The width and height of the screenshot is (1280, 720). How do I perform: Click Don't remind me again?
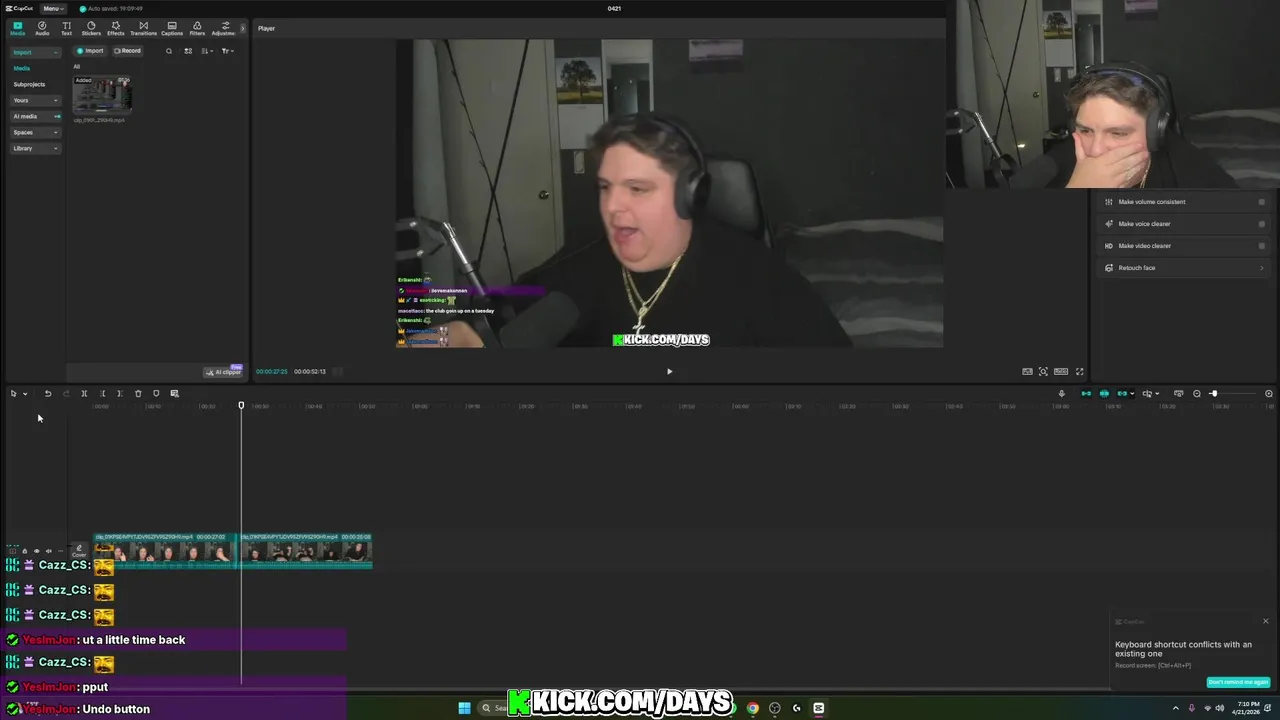click(1238, 682)
